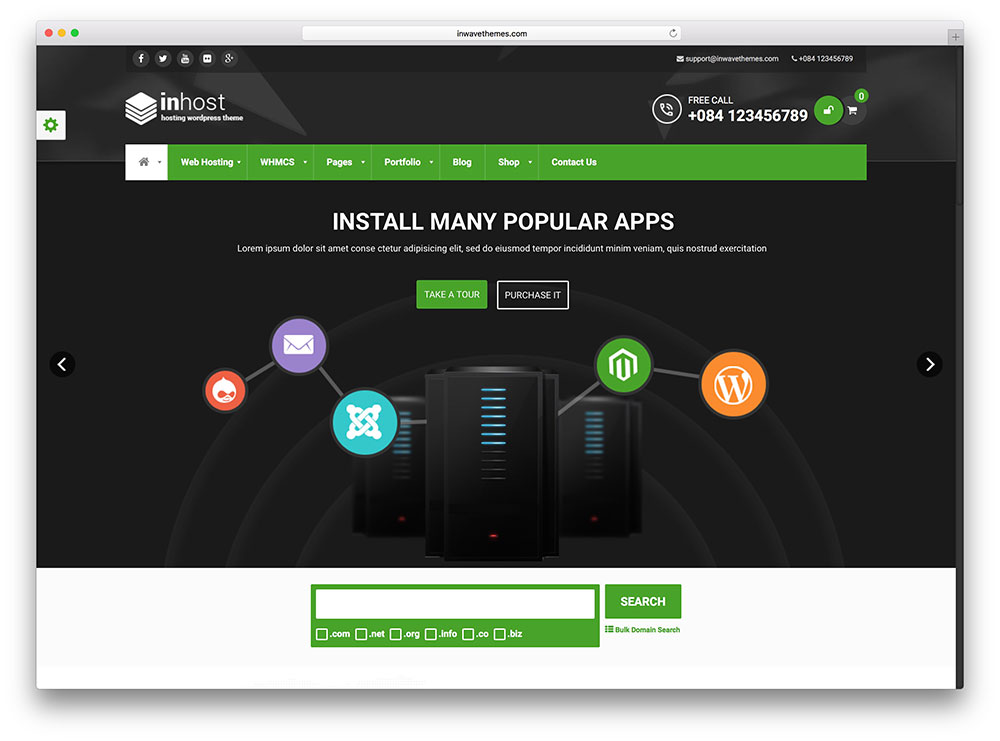This screenshot has height=741, width=1000.
Task: Click the cart item count badge
Action: coord(861,96)
